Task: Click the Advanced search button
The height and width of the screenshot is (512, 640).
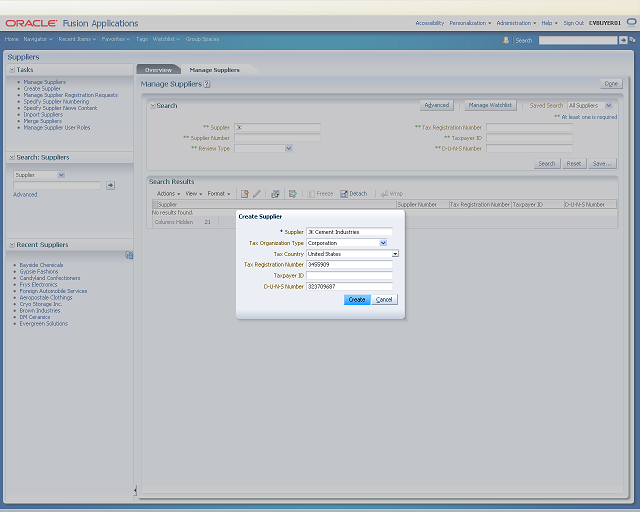Action: coord(437,105)
